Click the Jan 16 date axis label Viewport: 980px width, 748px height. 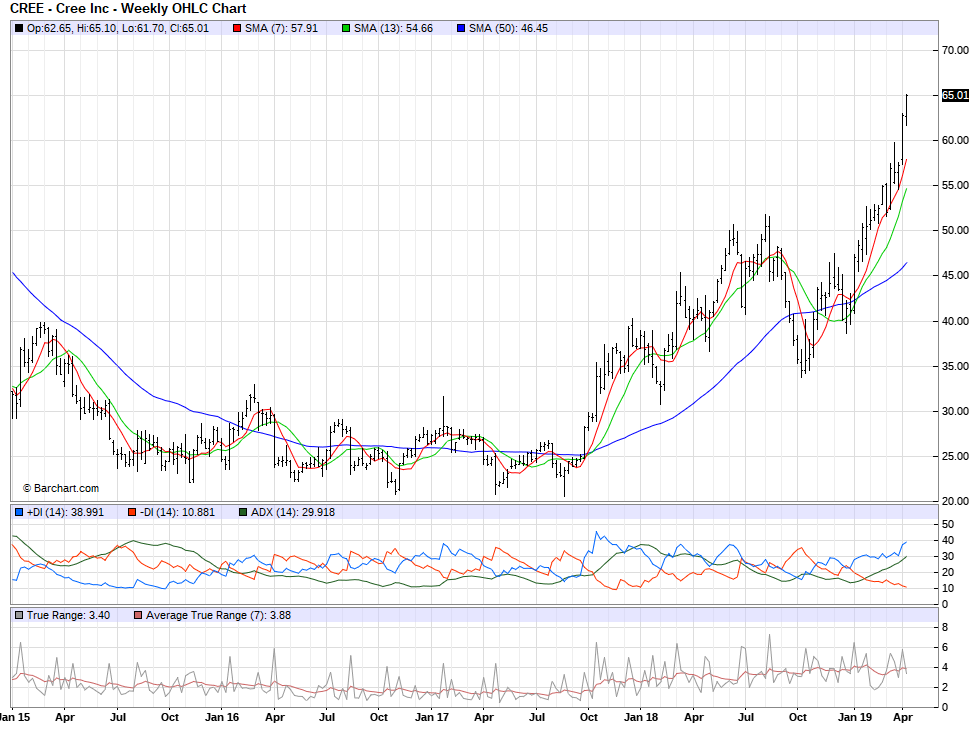point(222,717)
